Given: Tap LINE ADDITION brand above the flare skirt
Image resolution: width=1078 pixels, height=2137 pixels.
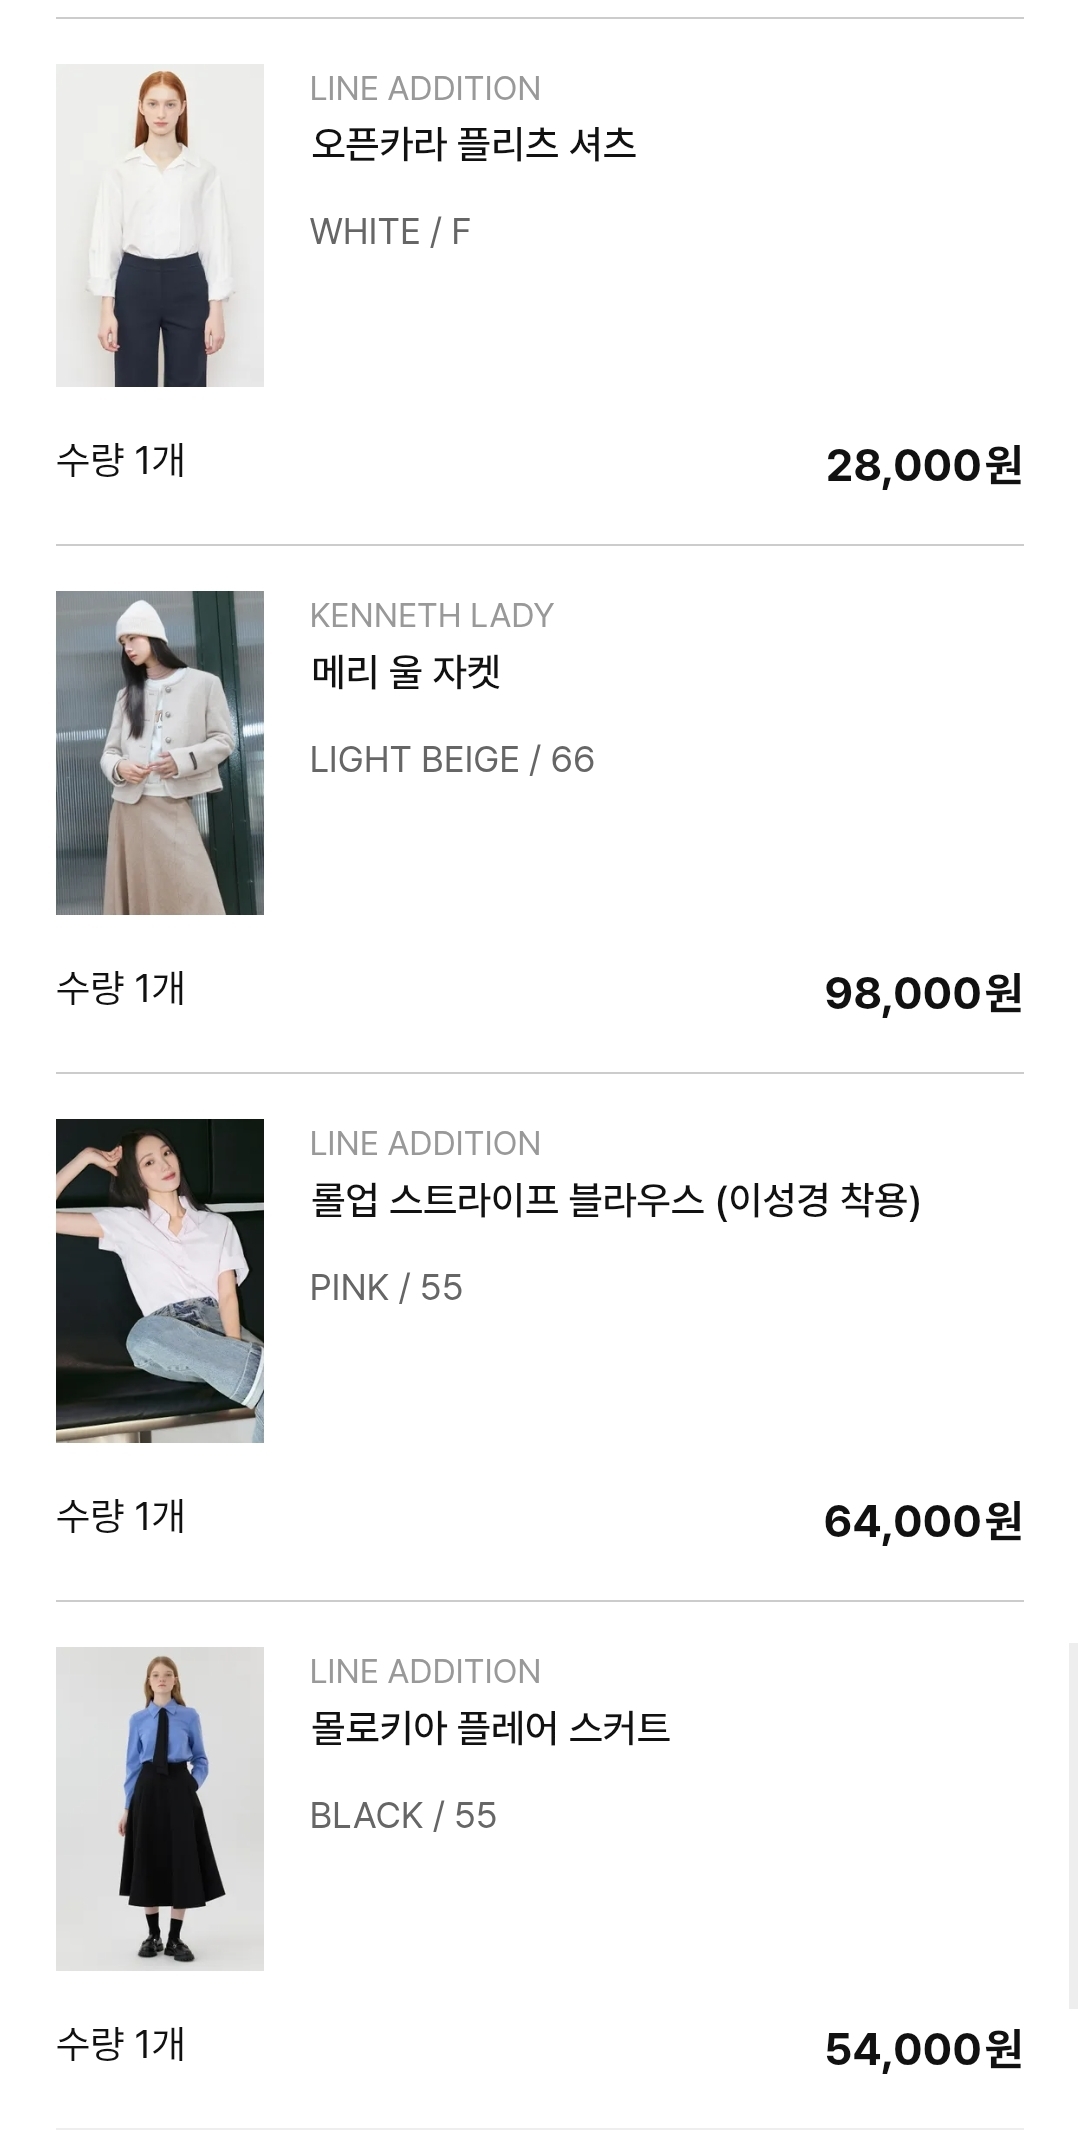Looking at the screenshot, I should [x=425, y=1672].
